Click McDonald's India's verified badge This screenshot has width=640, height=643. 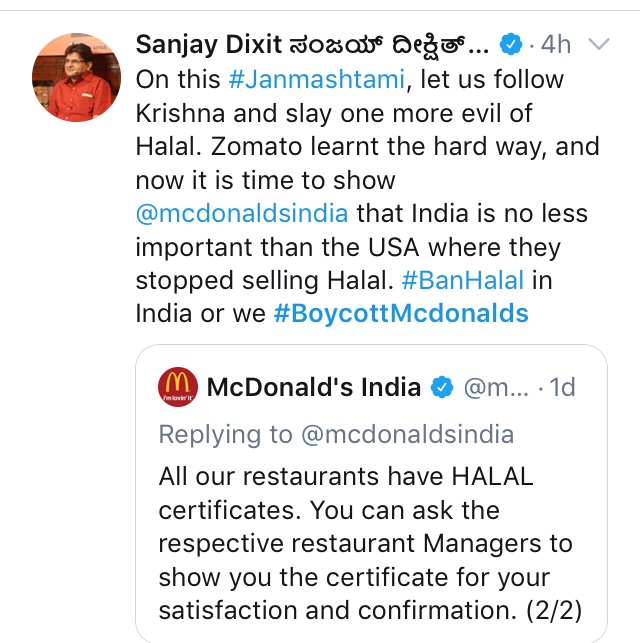[441, 387]
